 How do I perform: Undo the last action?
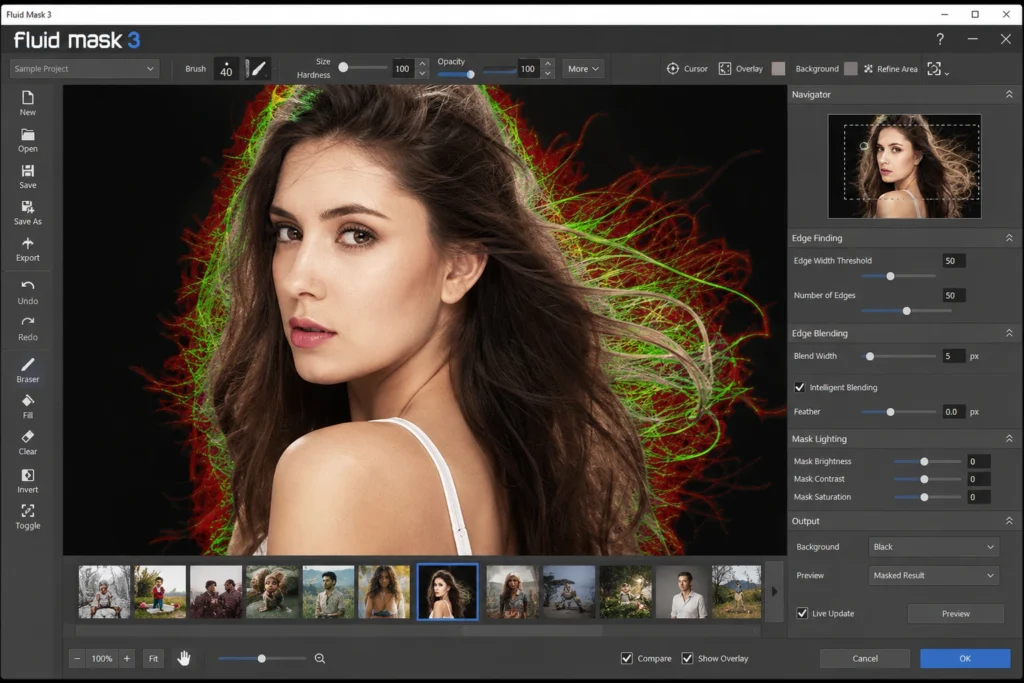[27, 286]
